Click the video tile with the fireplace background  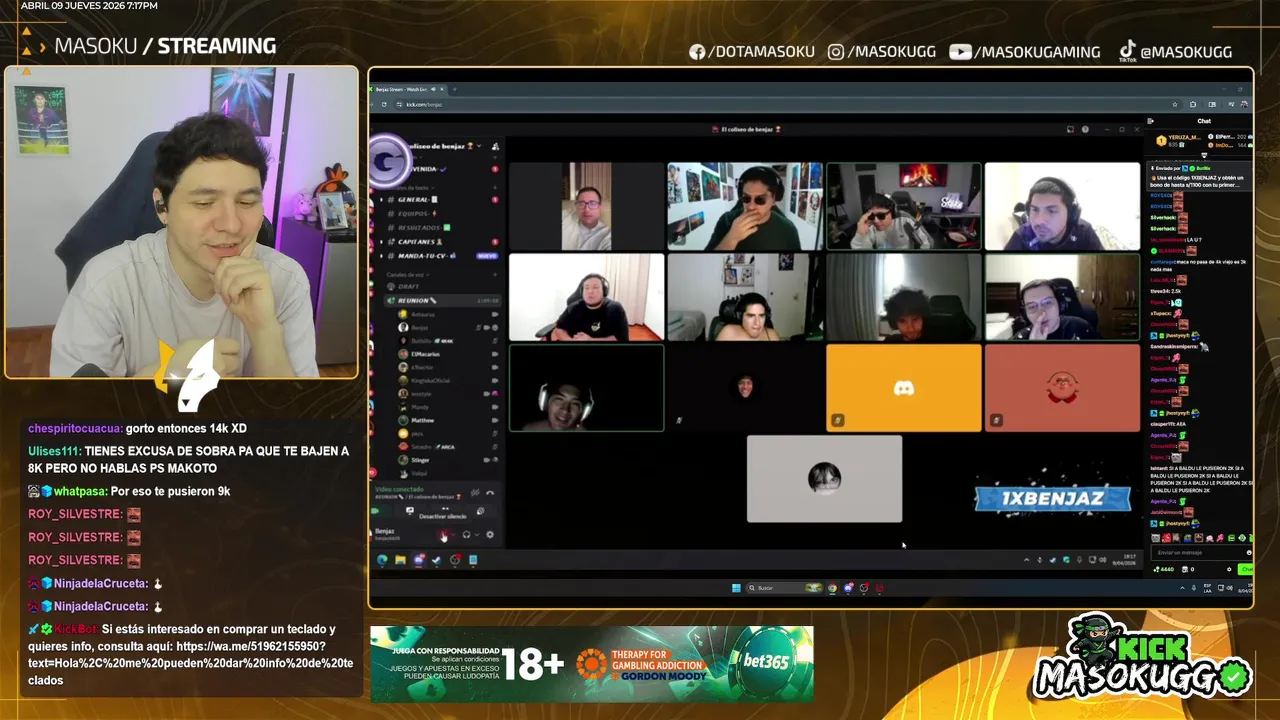(x=903, y=206)
